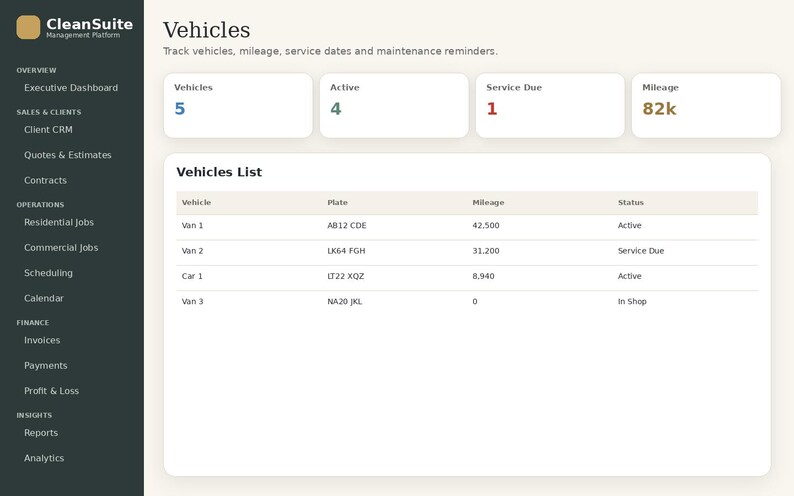Image resolution: width=794 pixels, height=496 pixels.
Task: Click the CleanSuite logo icon
Action: point(28,27)
